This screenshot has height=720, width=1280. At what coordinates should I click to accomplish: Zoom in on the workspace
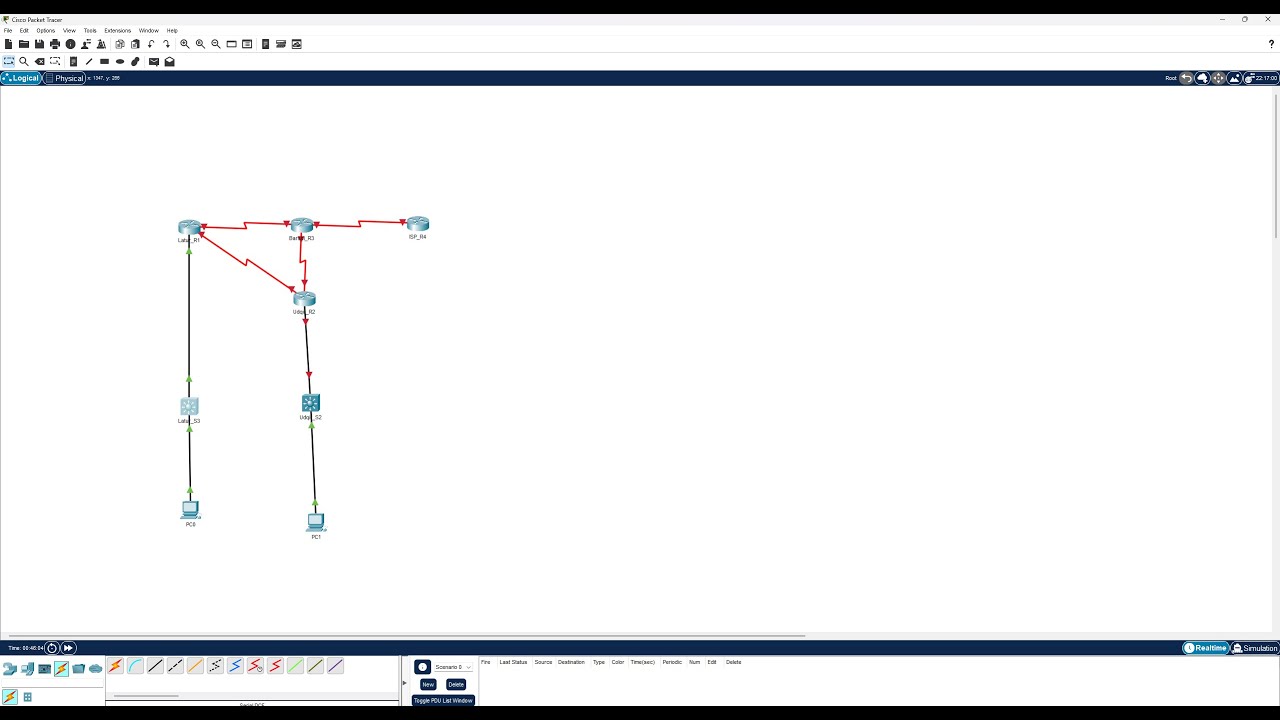tap(184, 44)
